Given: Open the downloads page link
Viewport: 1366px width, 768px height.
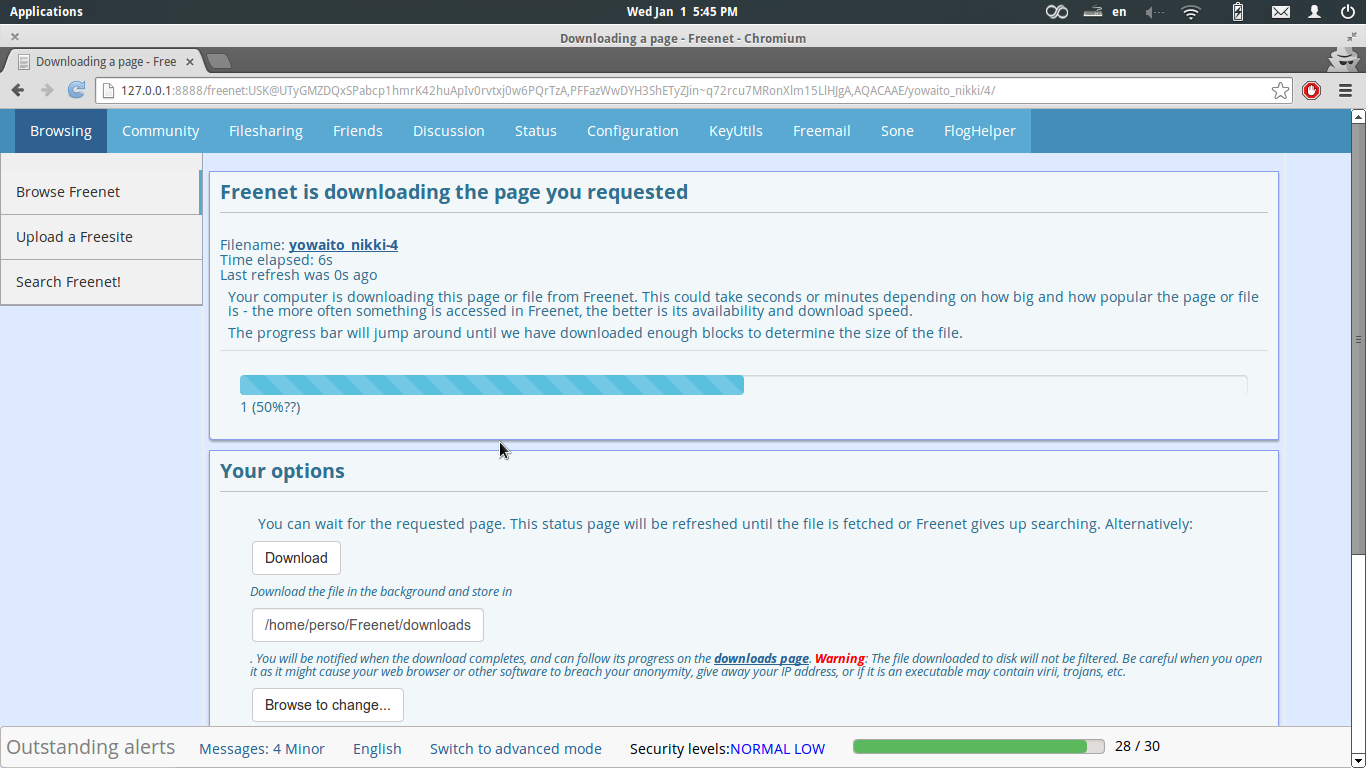Looking at the screenshot, I should [x=761, y=659].
